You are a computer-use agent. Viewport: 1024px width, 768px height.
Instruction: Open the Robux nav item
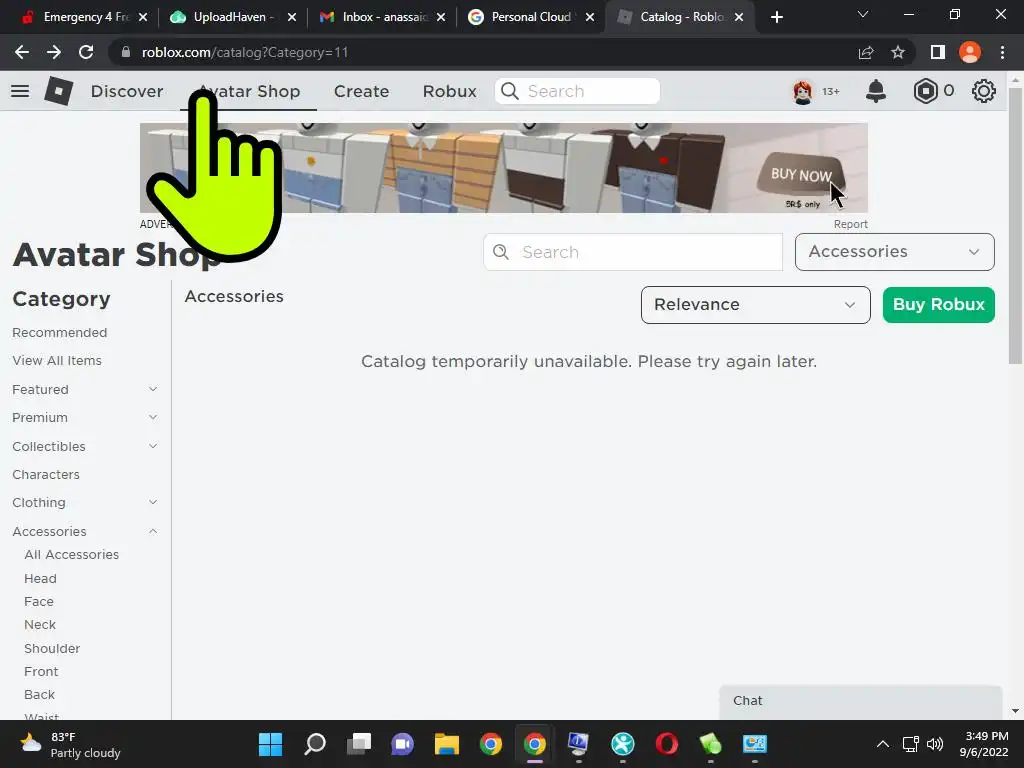click(449, 91)
